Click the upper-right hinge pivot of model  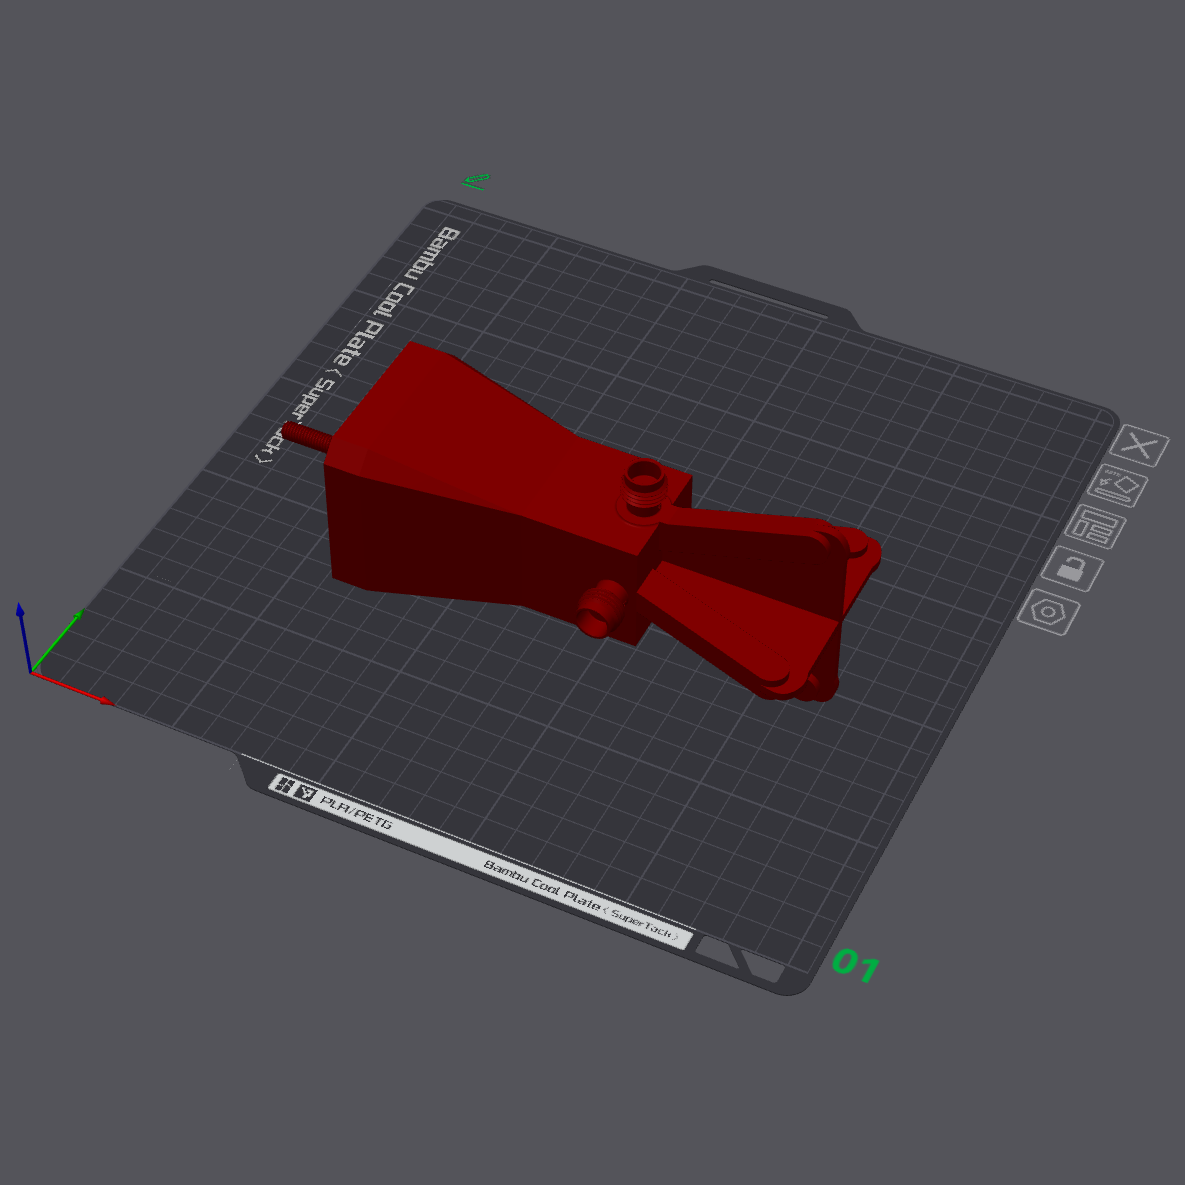click(x=855, y=547)
